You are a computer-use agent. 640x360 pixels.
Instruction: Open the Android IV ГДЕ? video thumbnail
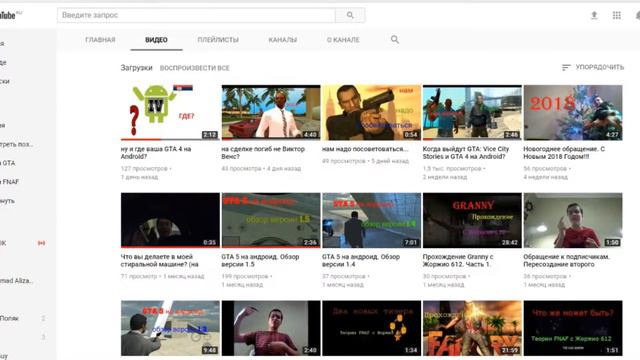click(x=170, y=112)
